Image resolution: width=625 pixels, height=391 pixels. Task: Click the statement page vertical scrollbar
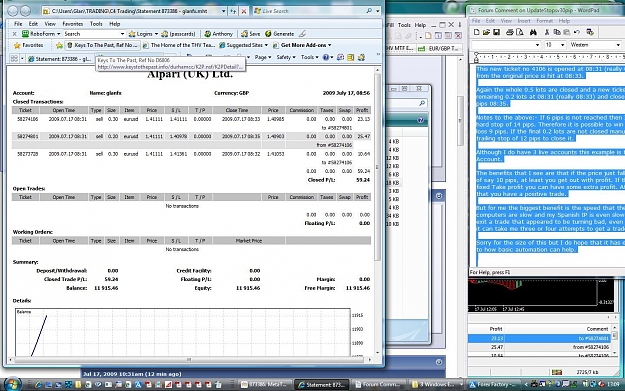click(377, 211)
